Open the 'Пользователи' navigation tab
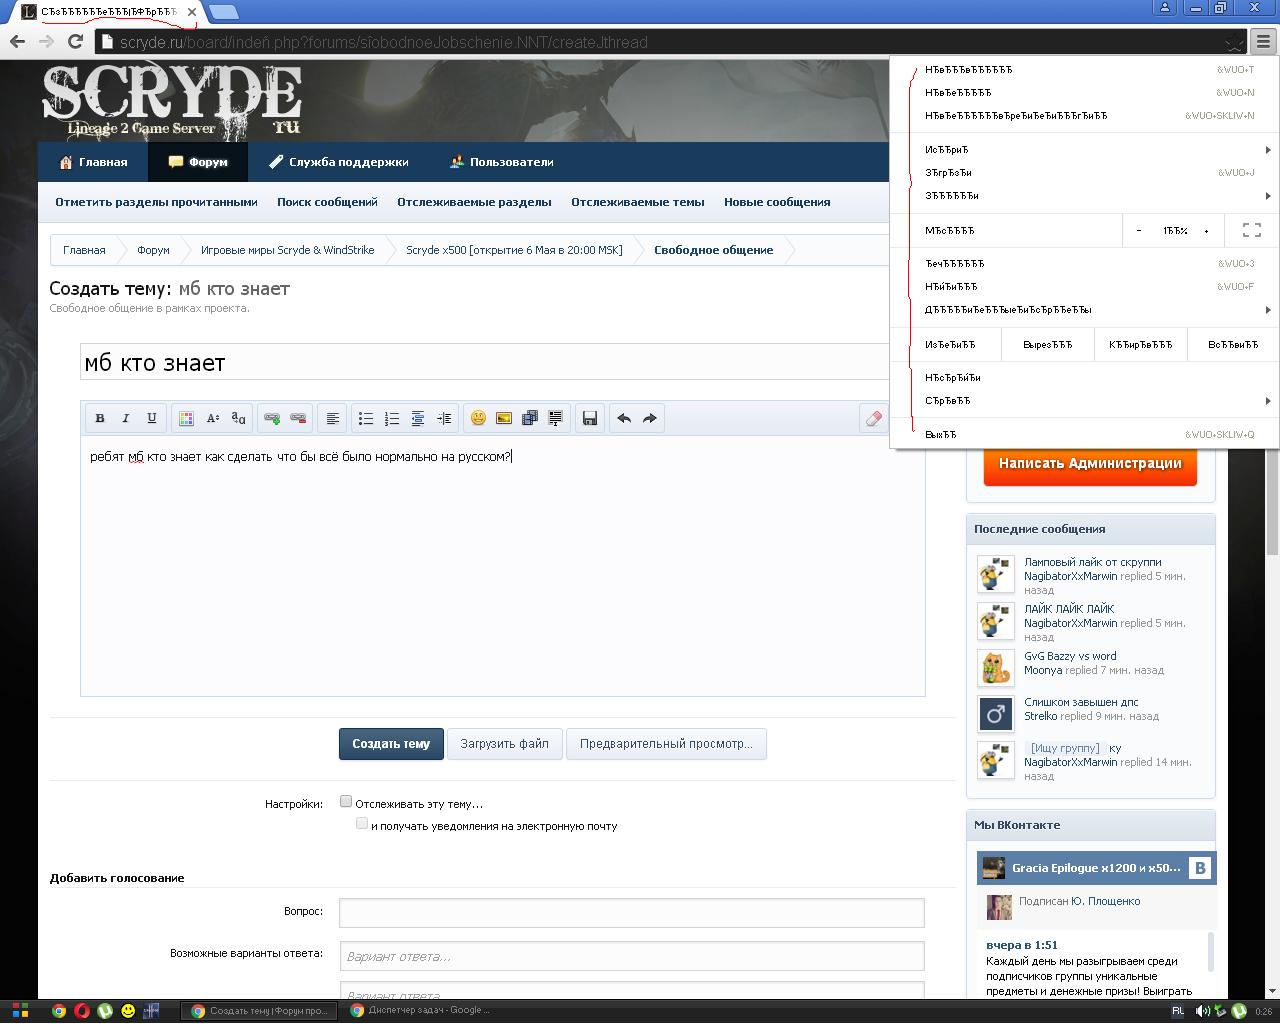 click(x=501, y=162)
